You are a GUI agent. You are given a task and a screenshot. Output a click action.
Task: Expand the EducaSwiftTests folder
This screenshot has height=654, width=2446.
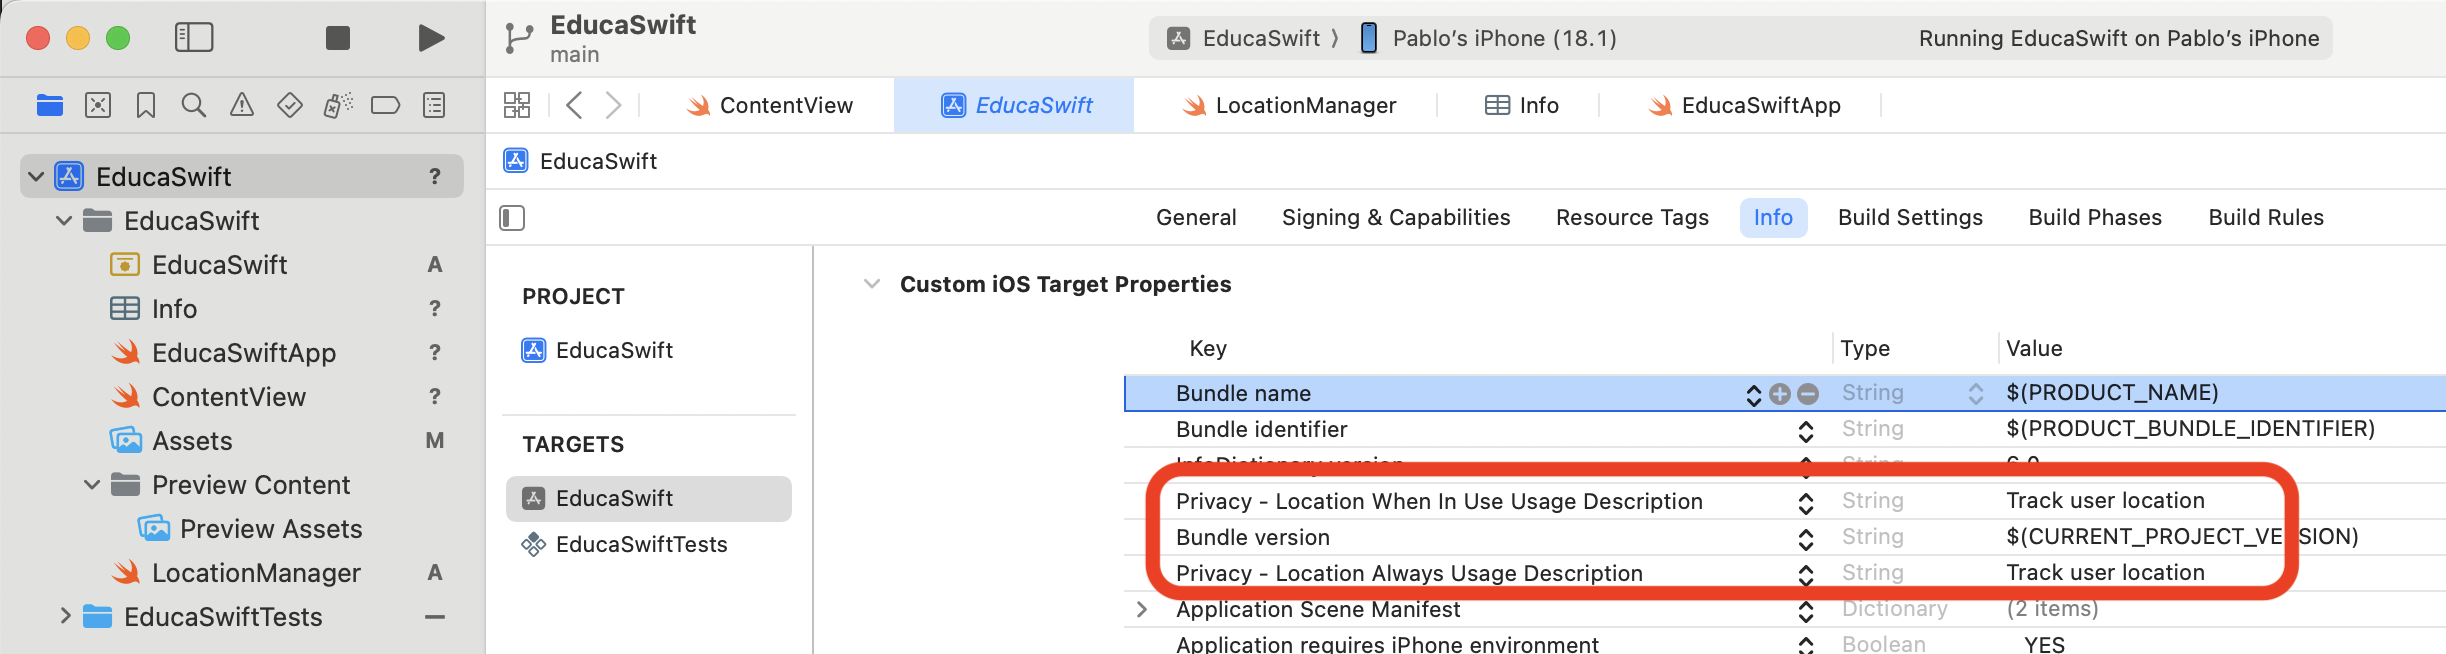coord(65,616)
